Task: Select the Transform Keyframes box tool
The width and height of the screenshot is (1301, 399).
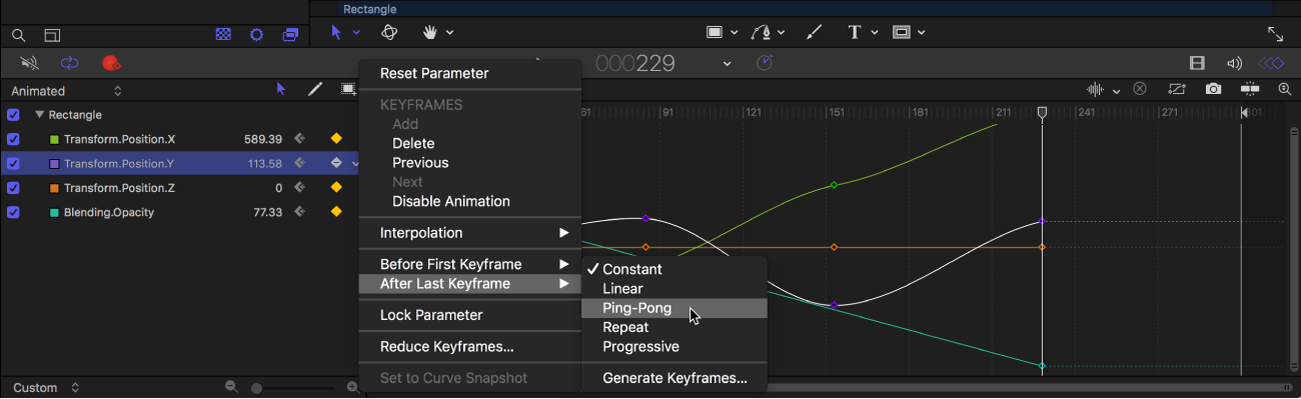Action: 347,89
